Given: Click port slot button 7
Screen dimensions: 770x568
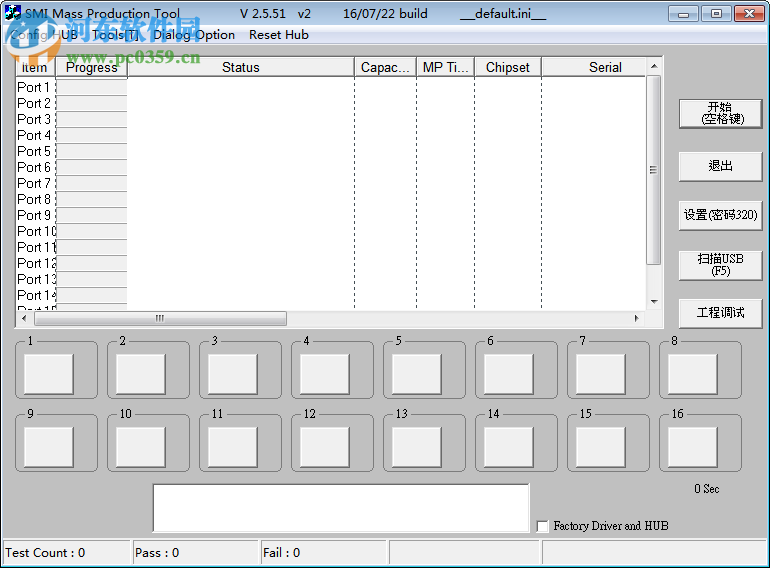Looking at the screenshot, I should click(601, 374).
